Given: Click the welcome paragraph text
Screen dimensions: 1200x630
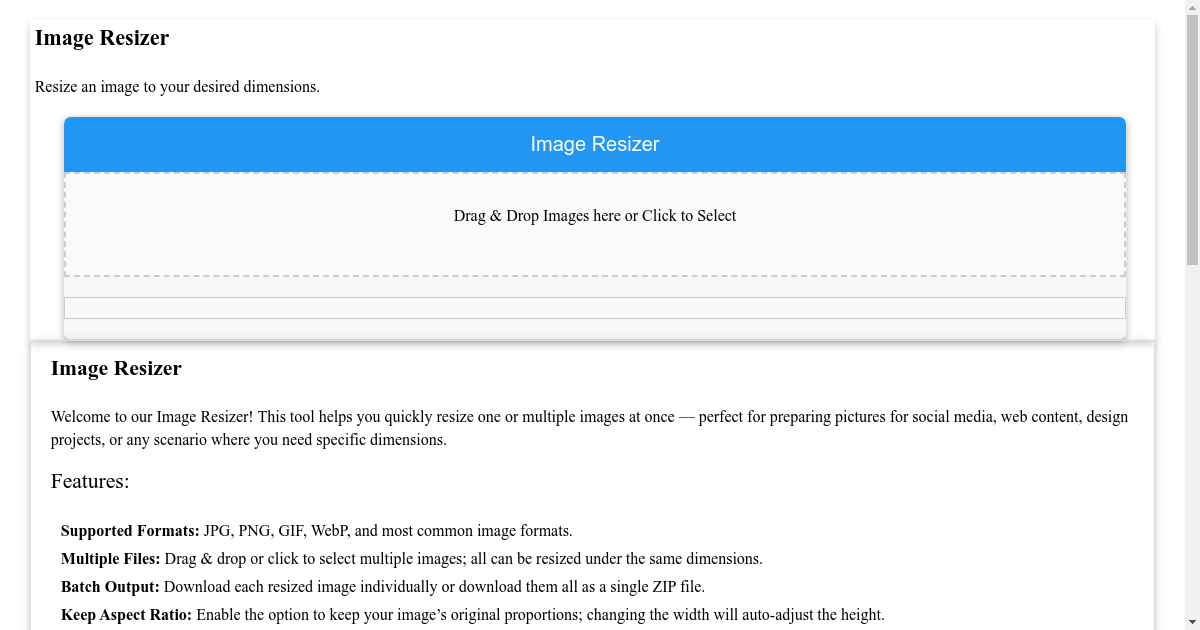Looking at the screenshot, I should point(590,427).
